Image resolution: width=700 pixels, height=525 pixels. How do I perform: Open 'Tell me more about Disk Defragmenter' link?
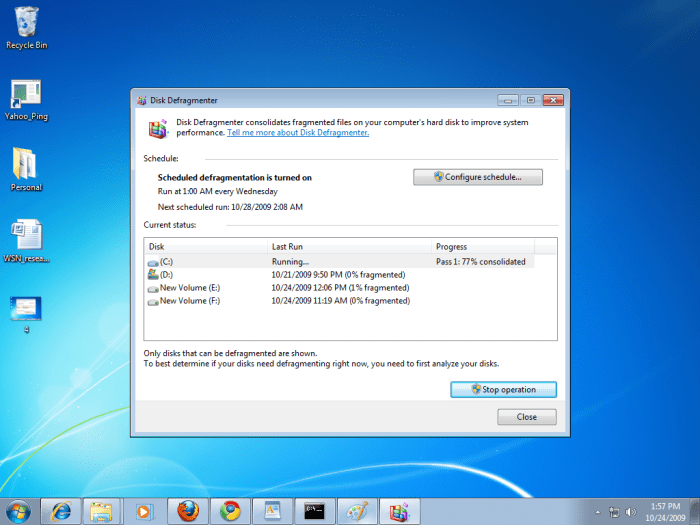click(298, 133)
